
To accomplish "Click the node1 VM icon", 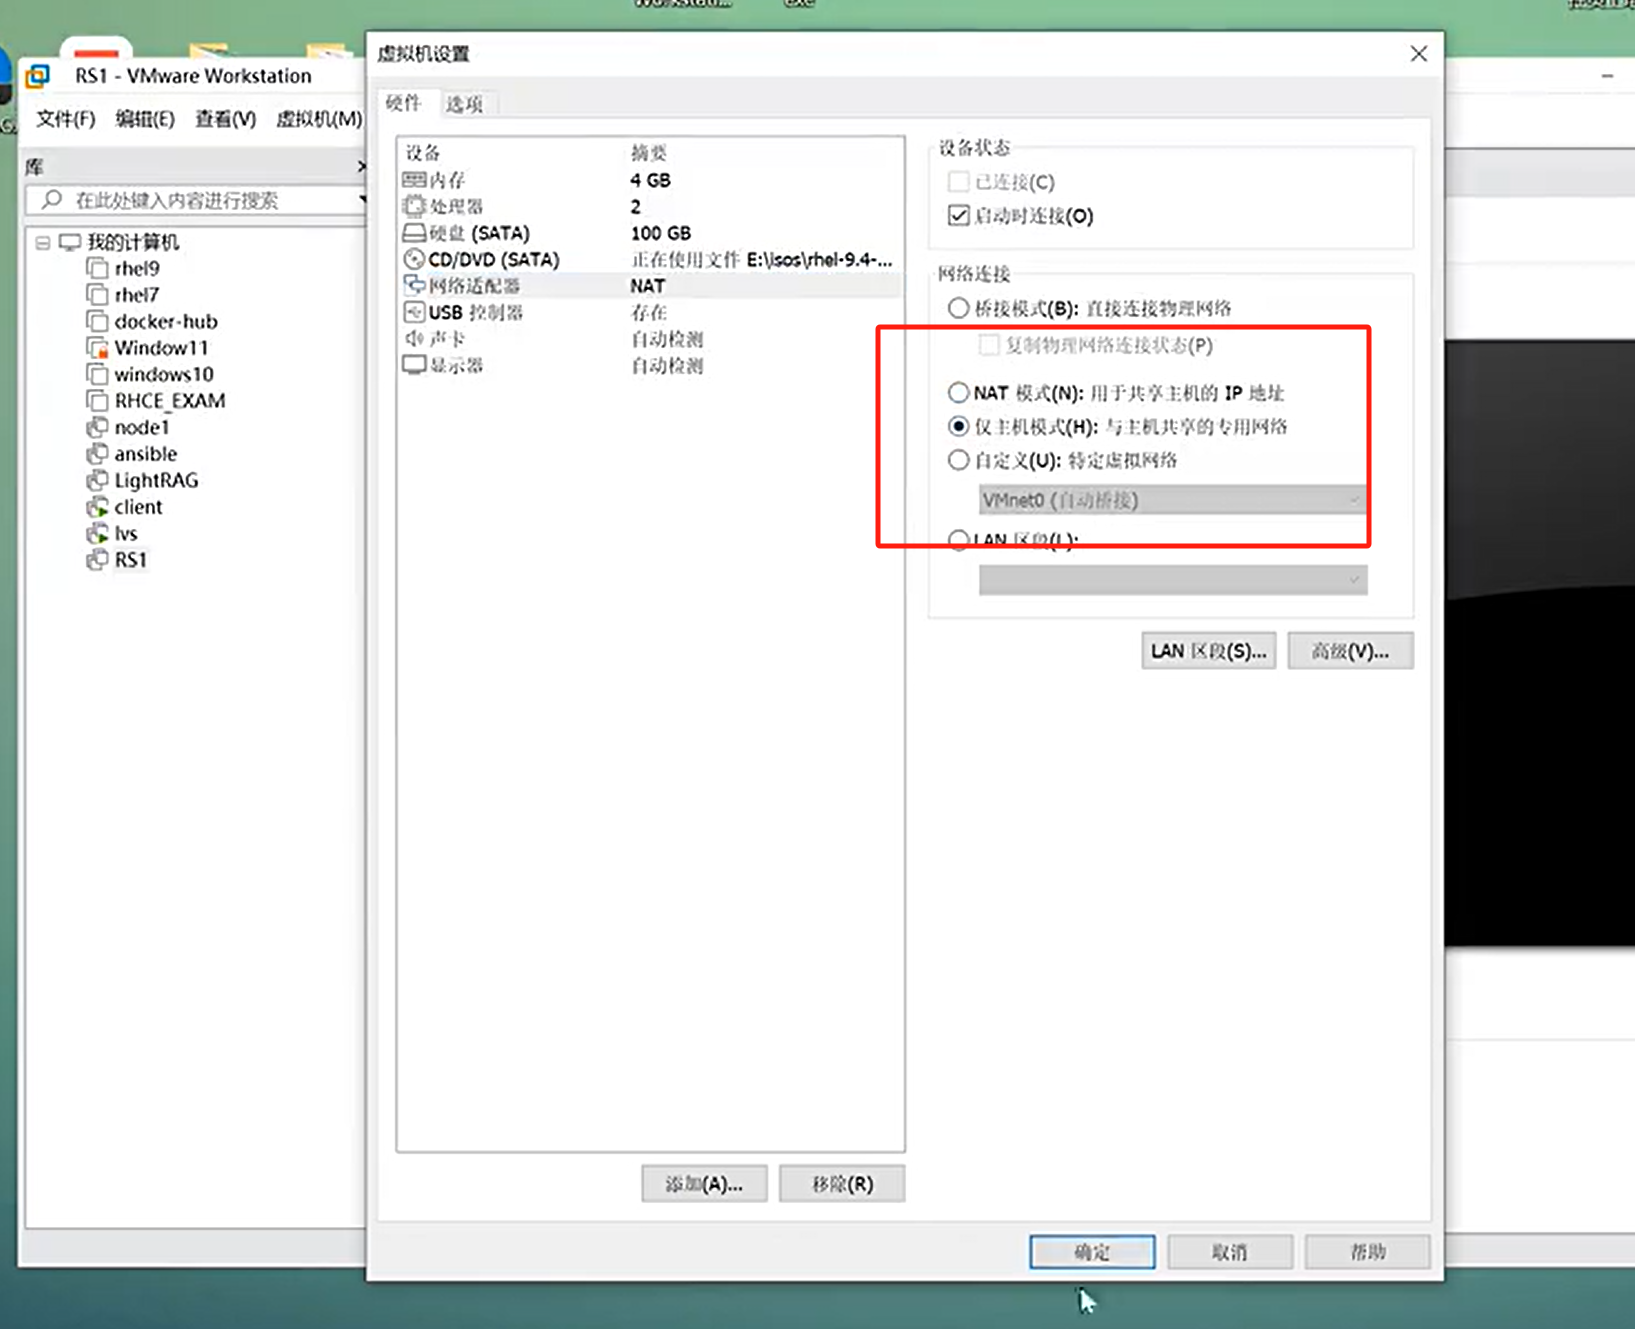I will point(97,427).
